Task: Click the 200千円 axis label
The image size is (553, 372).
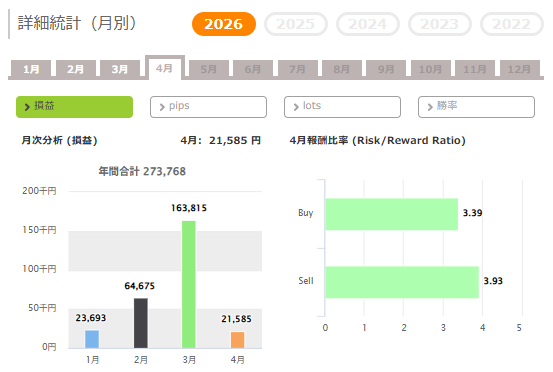Action: [39, 191]
